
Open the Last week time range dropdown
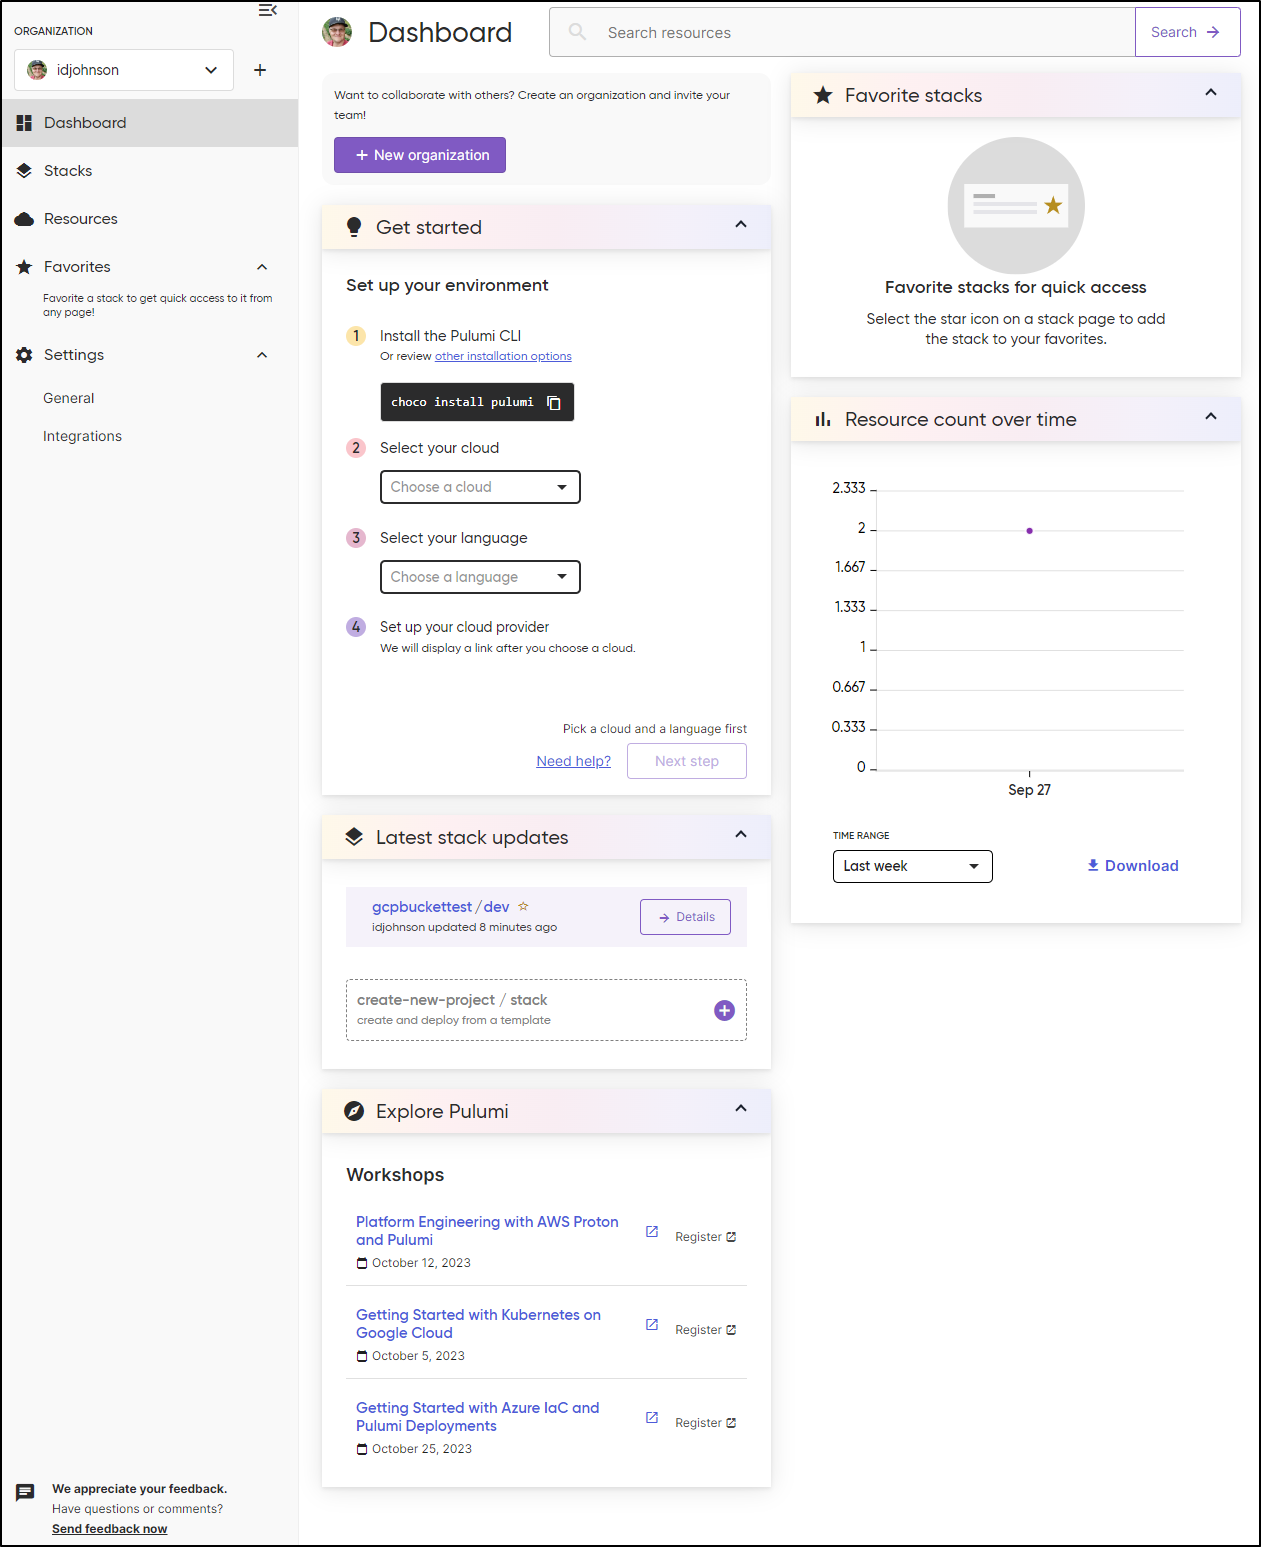(913, 866)
